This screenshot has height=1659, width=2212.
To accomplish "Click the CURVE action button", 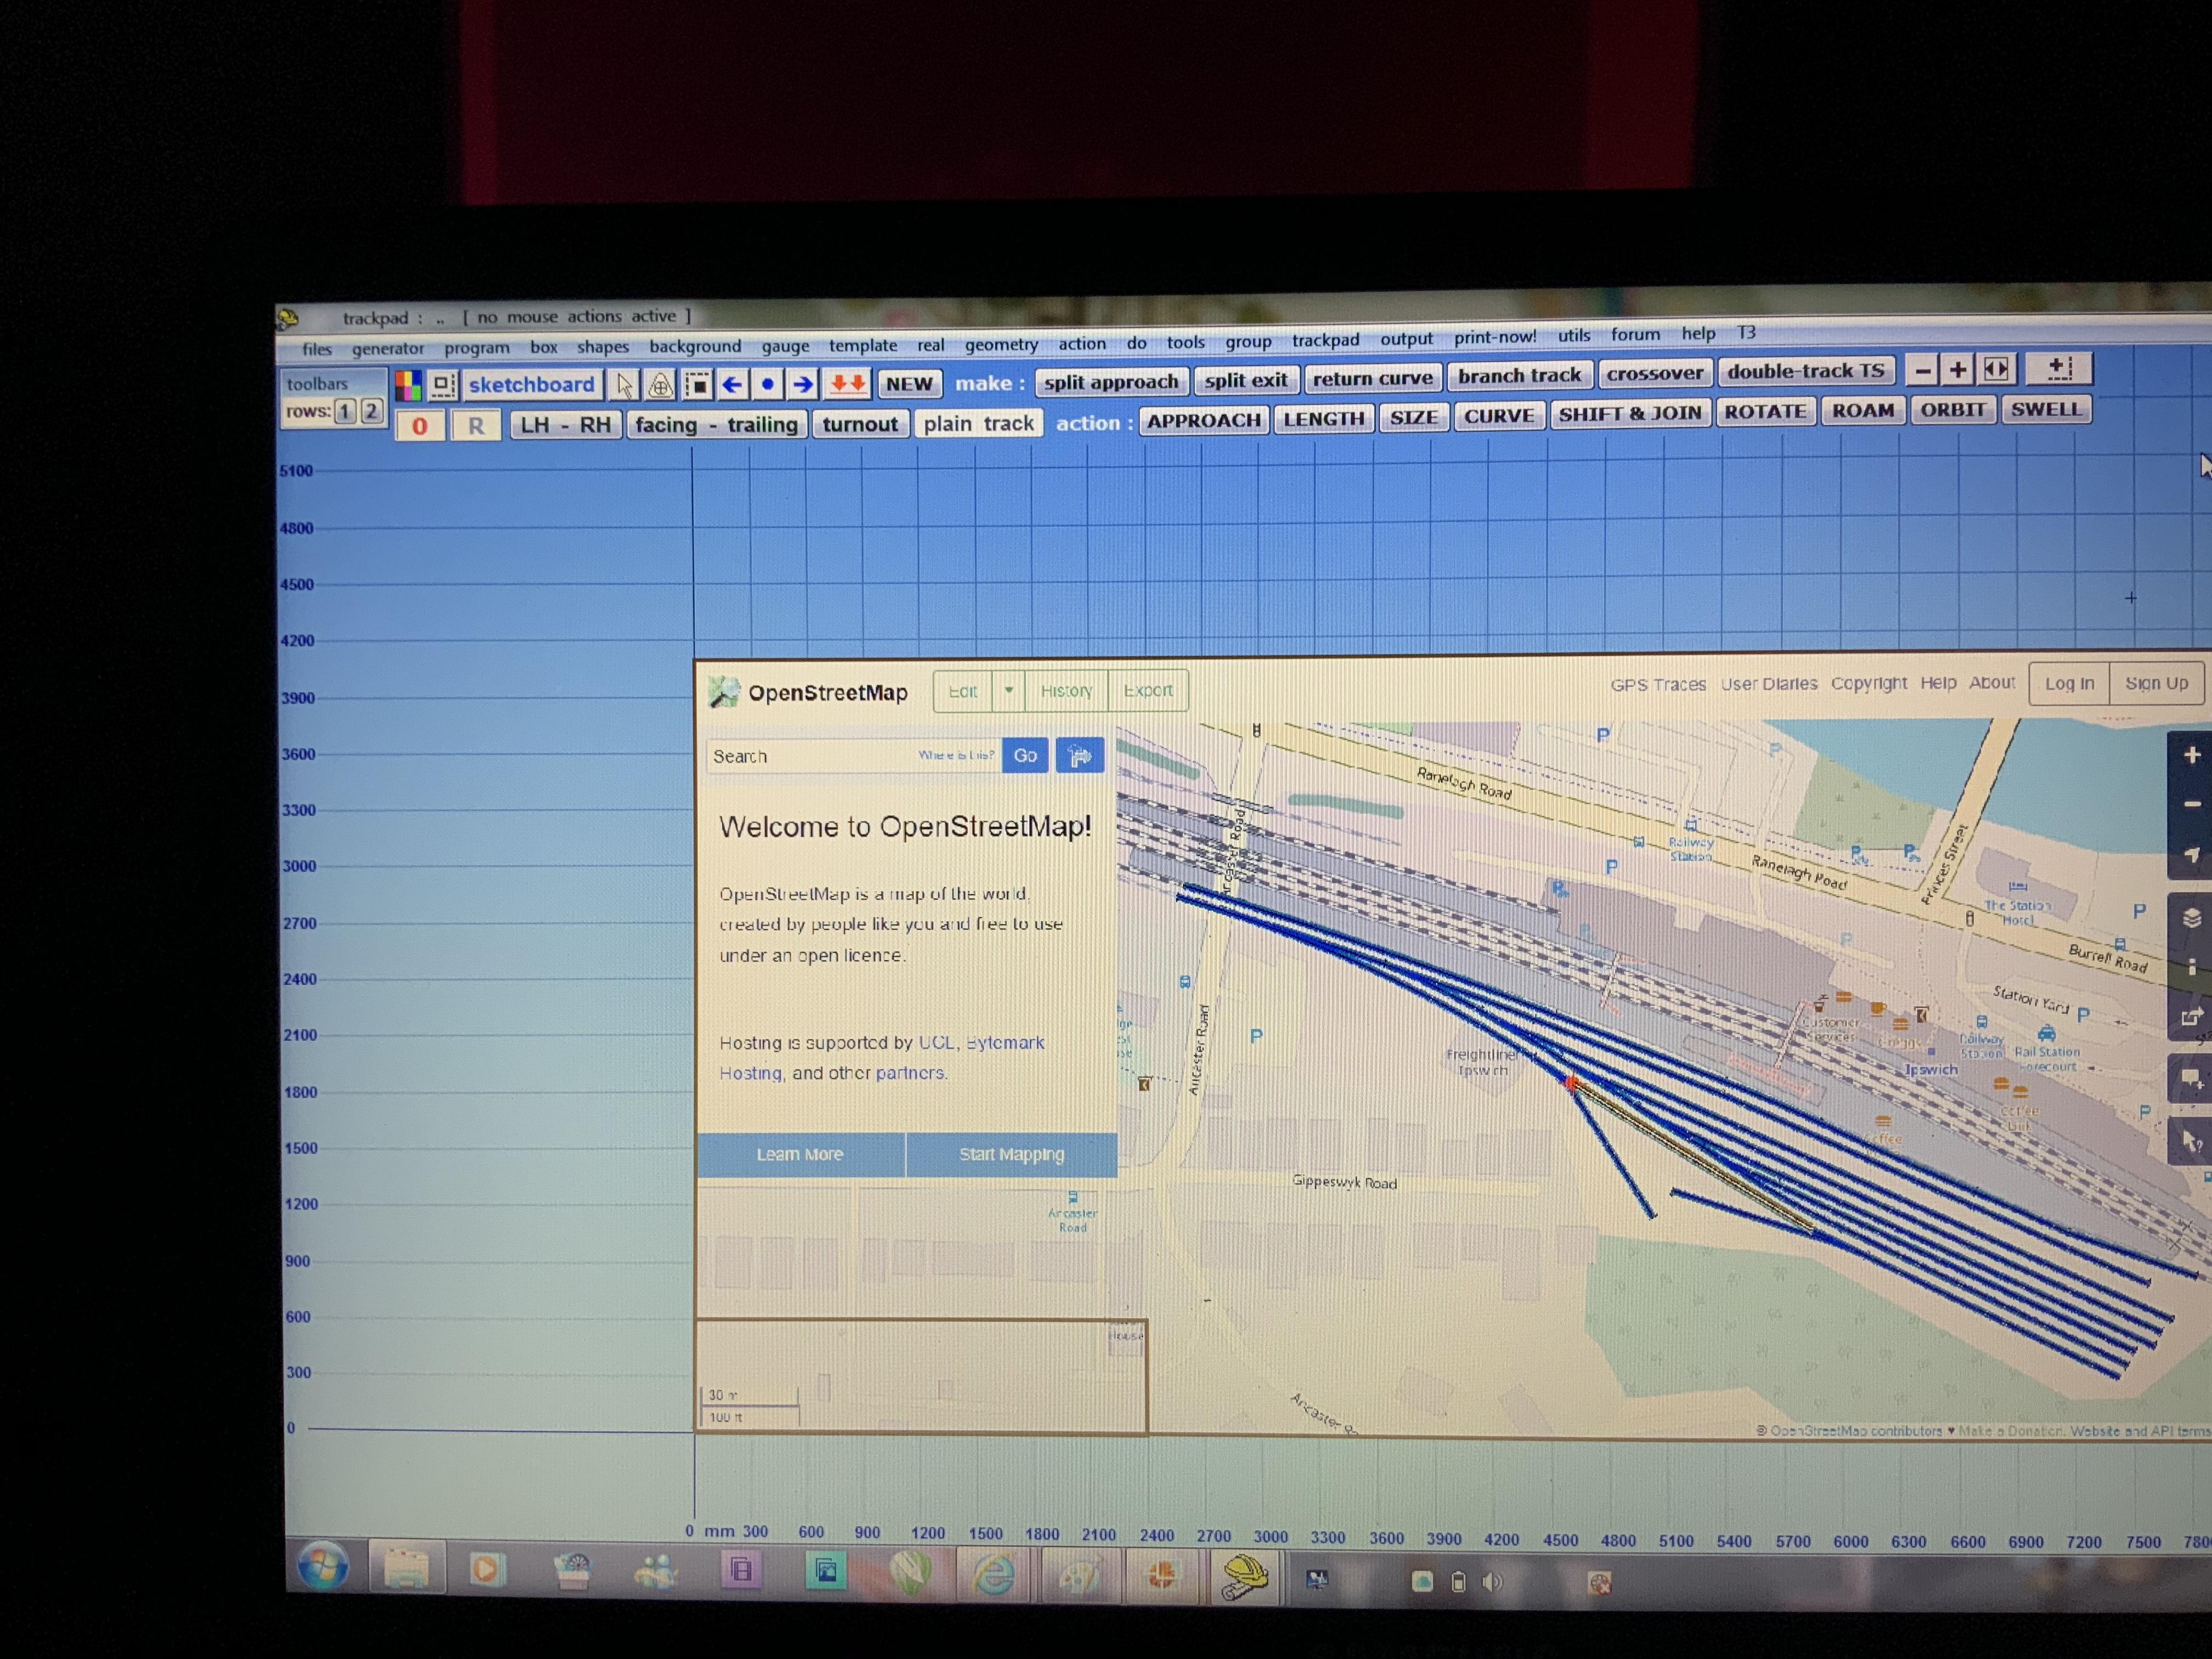I will pos(1499,416).
